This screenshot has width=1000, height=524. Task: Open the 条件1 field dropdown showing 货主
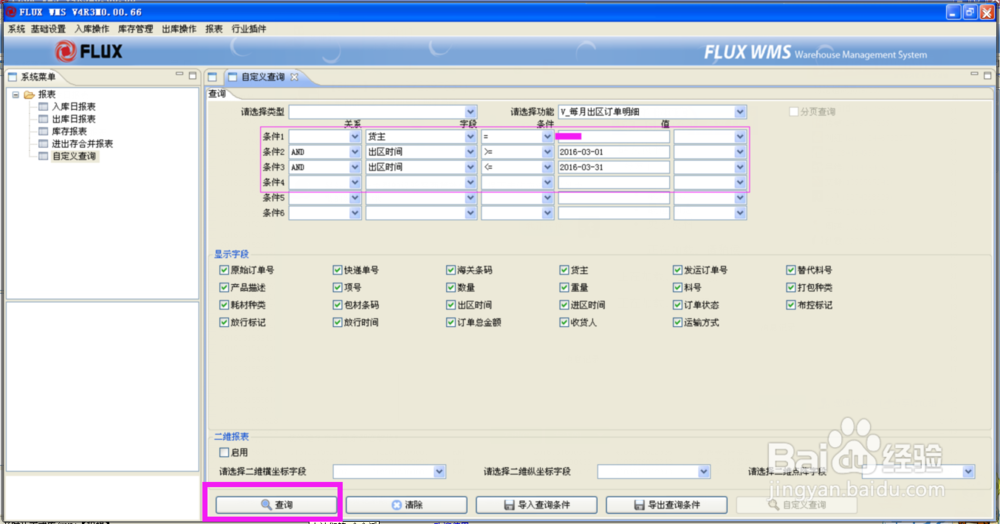470,136
